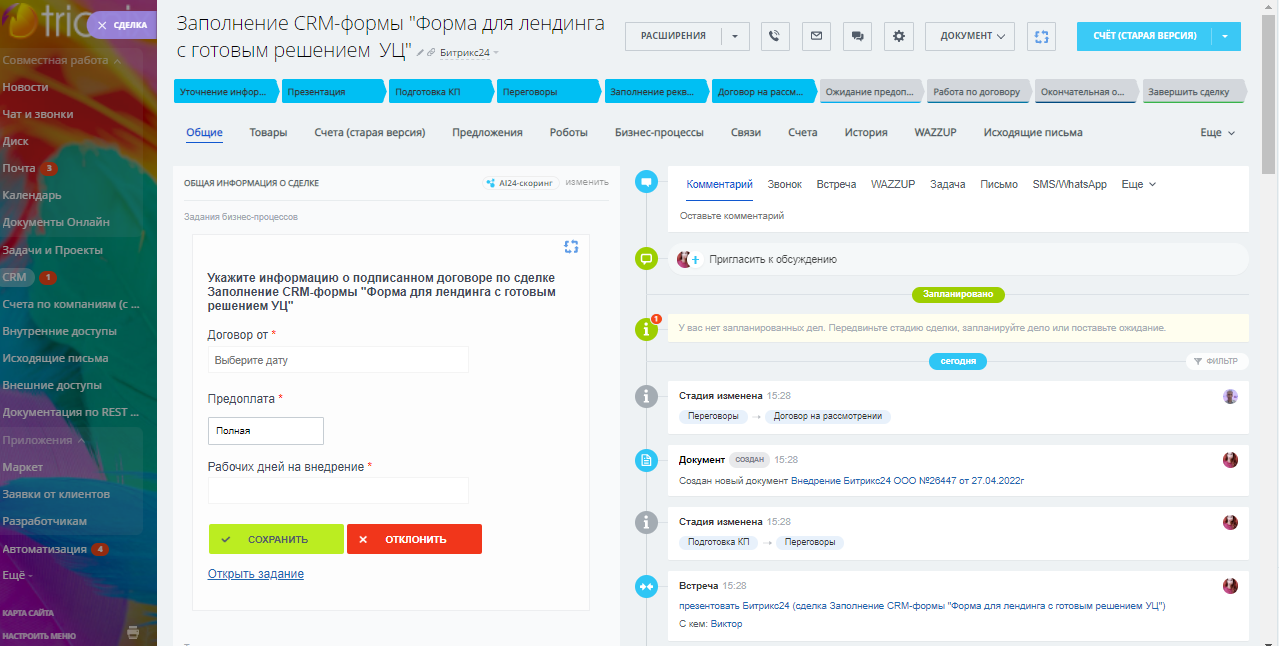Image resolution: width=1279 pixels, height=646 pixels.
Task: Click the phone call icon in toolbar
Action: point(775,36)
